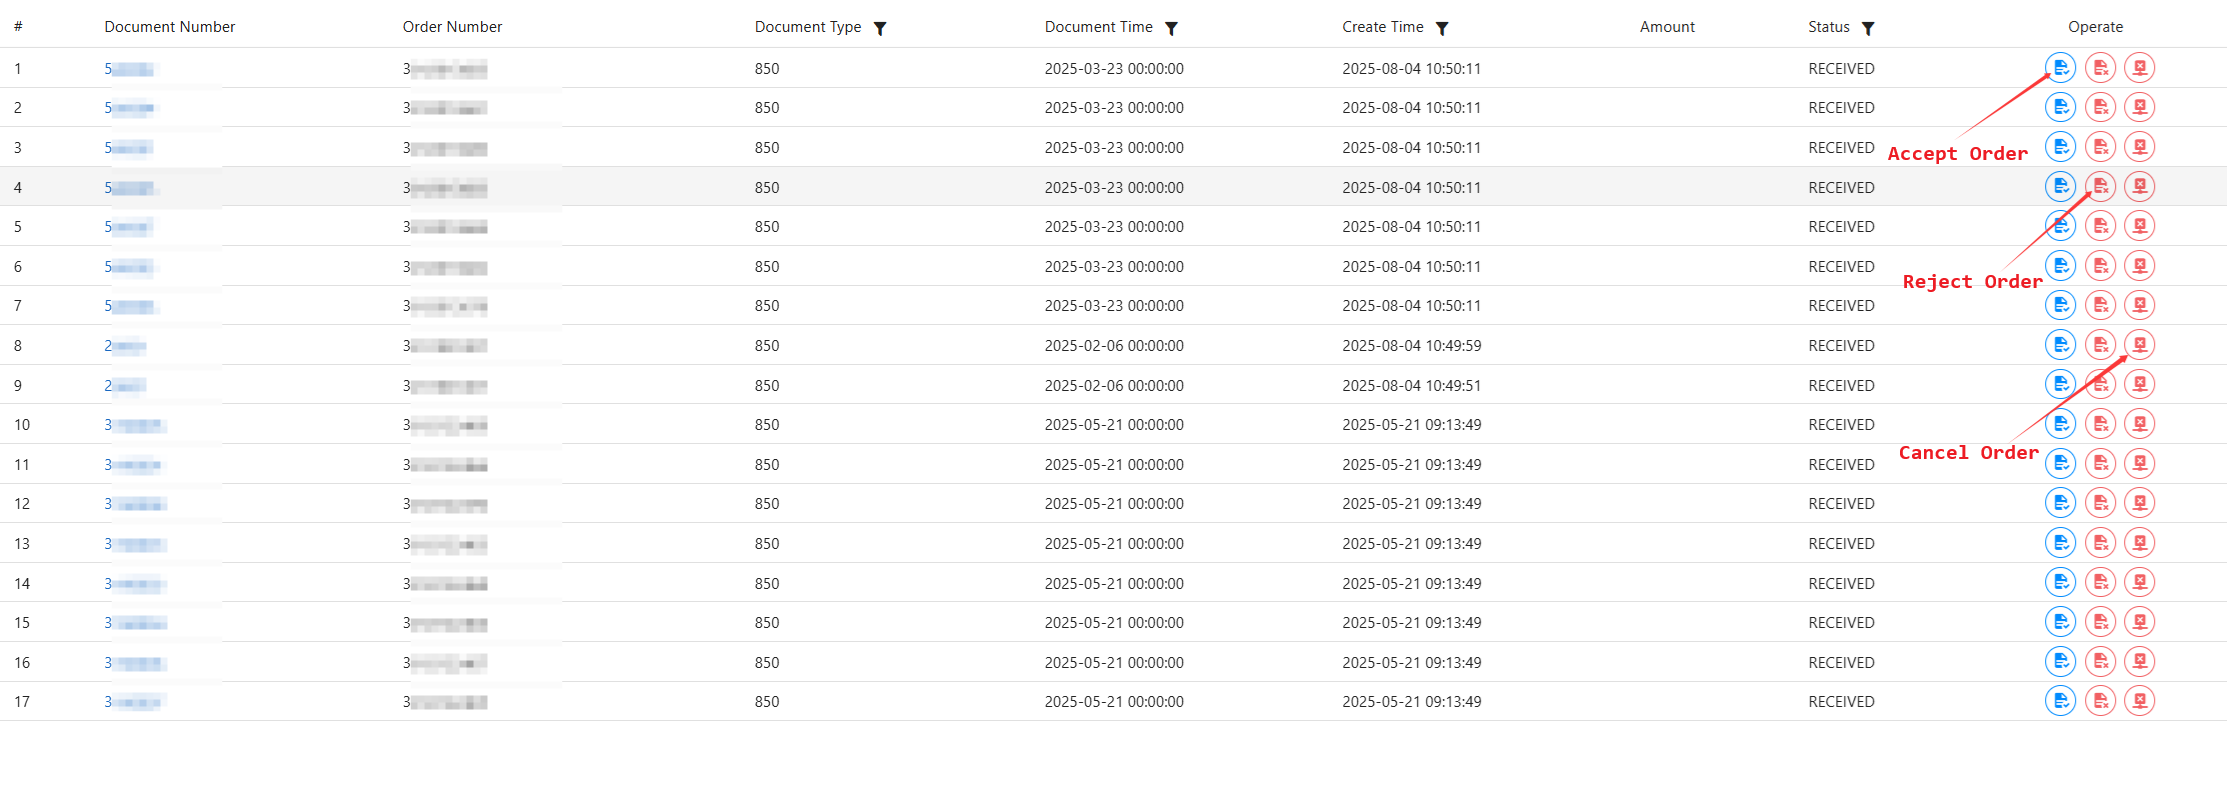Cancel the order in row 3
The width and height of the screenshot is (2227, 787).
(2139, 147)
